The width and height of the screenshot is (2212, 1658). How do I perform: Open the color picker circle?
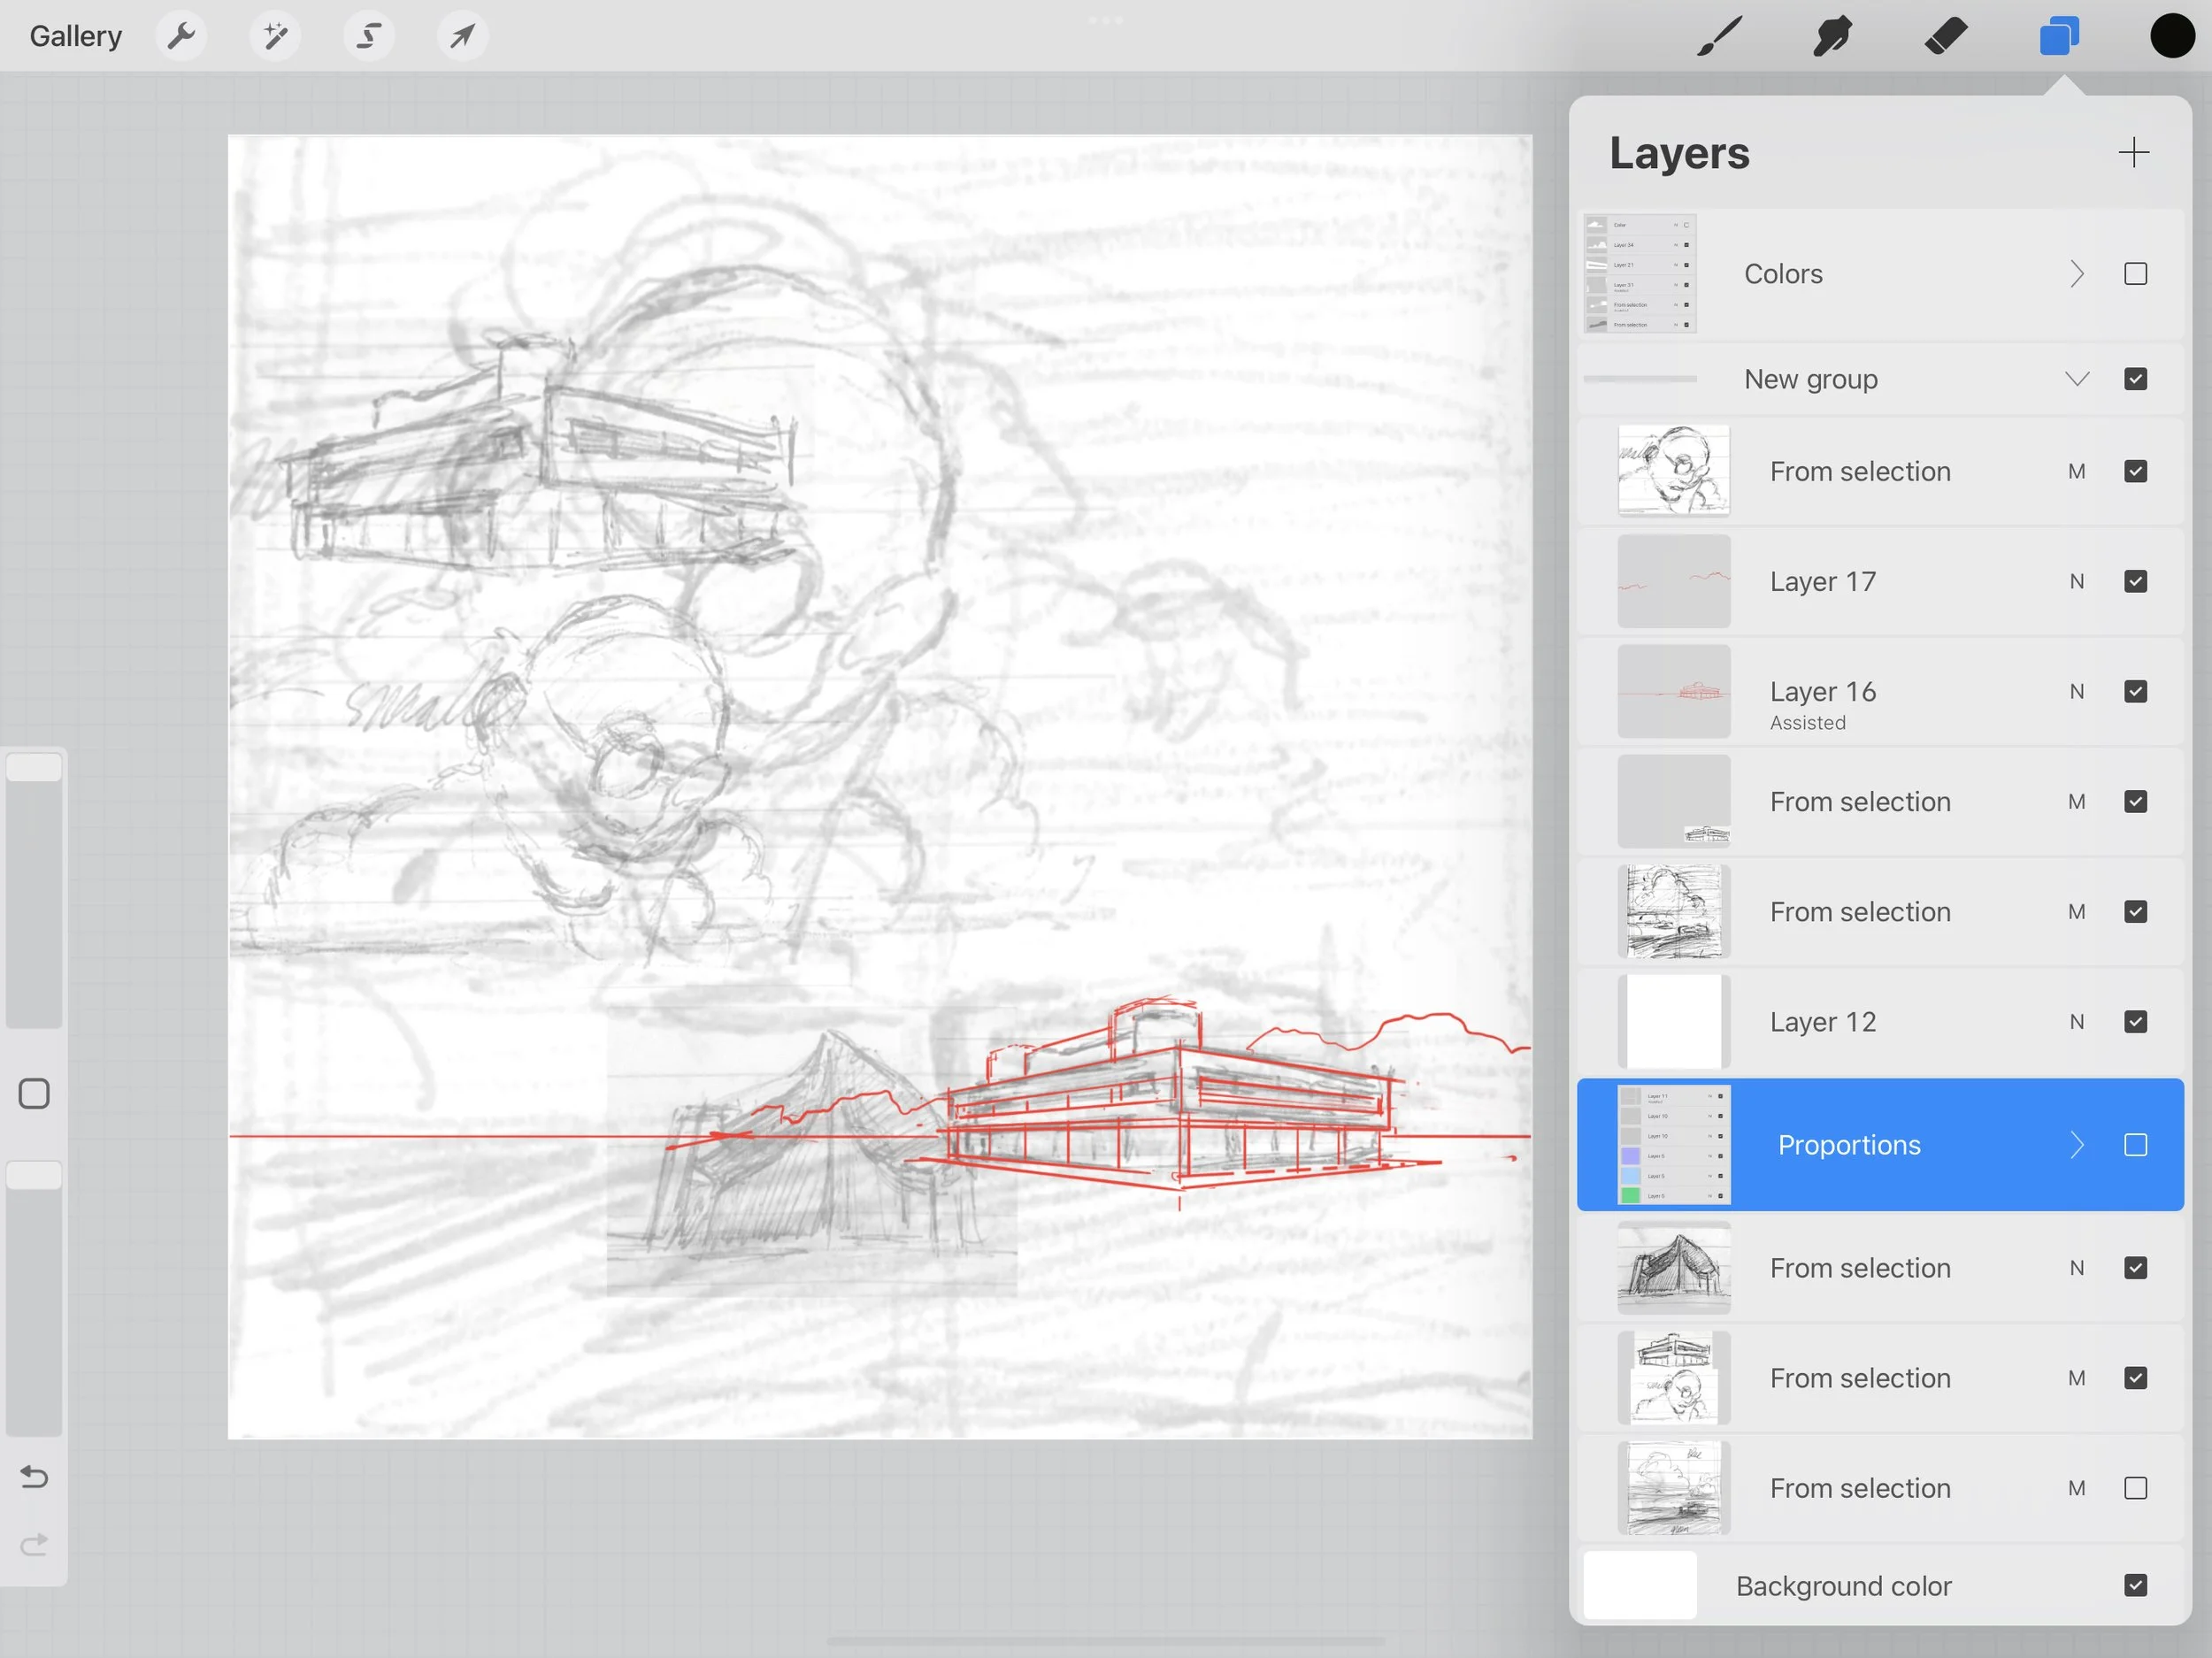coord(2172,36)
